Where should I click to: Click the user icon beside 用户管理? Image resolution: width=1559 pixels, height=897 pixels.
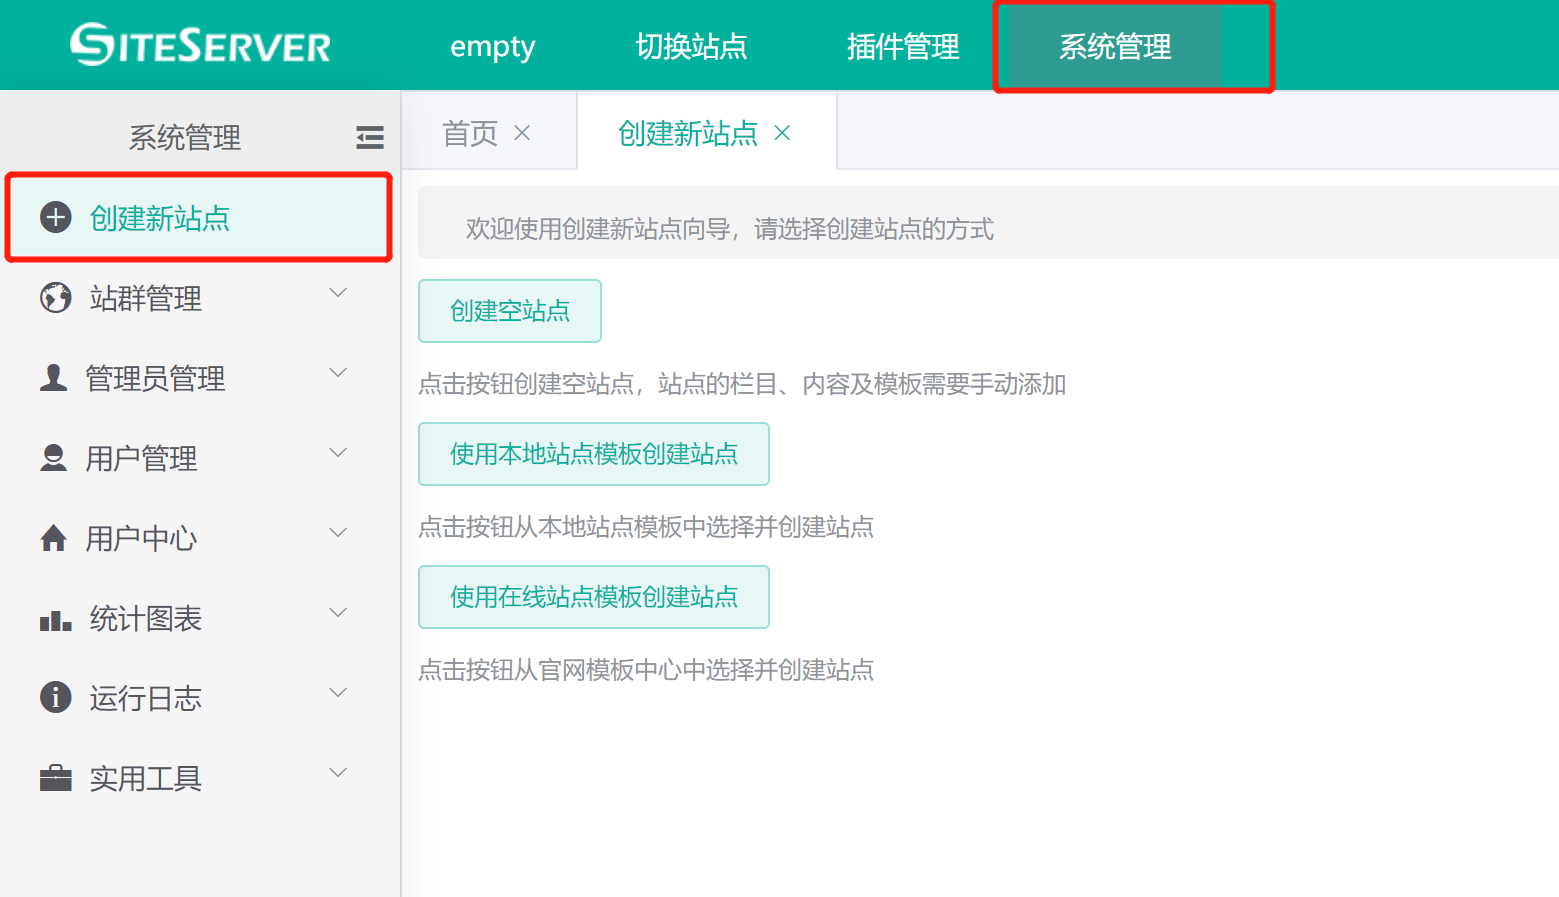pyautogui.click(x=54, y=458)
